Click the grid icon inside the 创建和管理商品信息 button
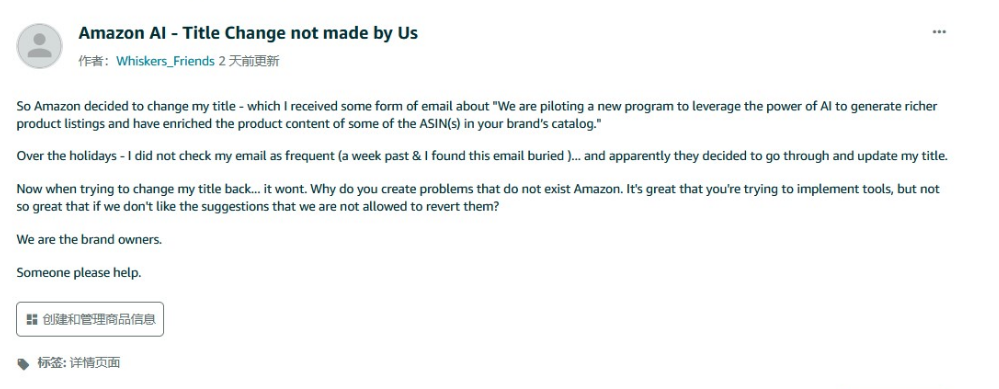This screenshot has width=999, height=389. coord(32,319)
